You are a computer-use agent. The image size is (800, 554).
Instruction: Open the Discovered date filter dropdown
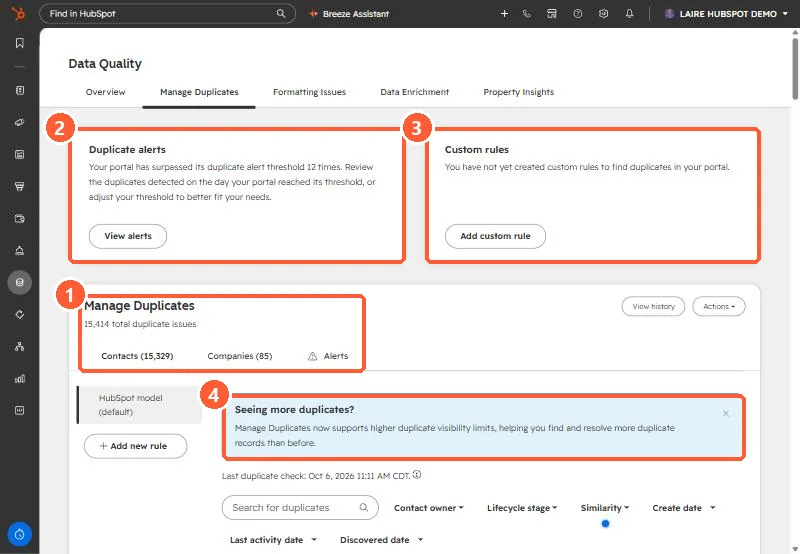[x=382, y=540]
